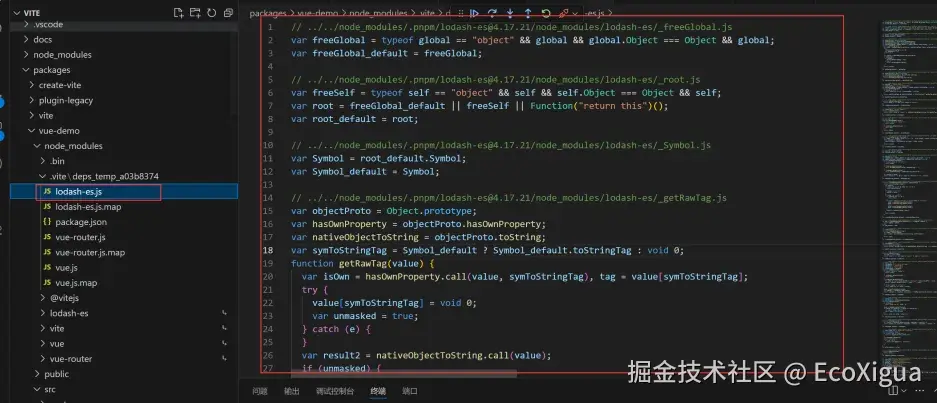Expand the top-level node_modules folder
Screen dimensions: 937x403
pyautogui.click(x=26, y=54)
